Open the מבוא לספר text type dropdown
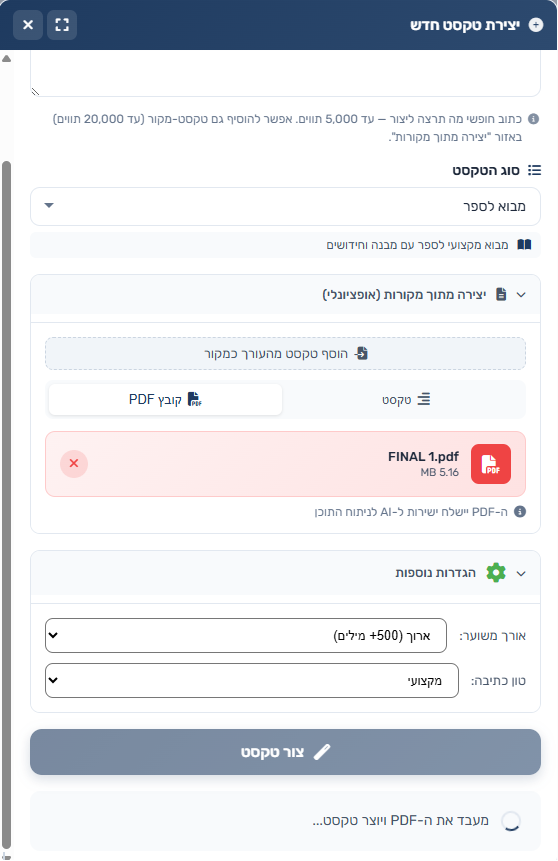The image size is (558, 861). [286, 206]
